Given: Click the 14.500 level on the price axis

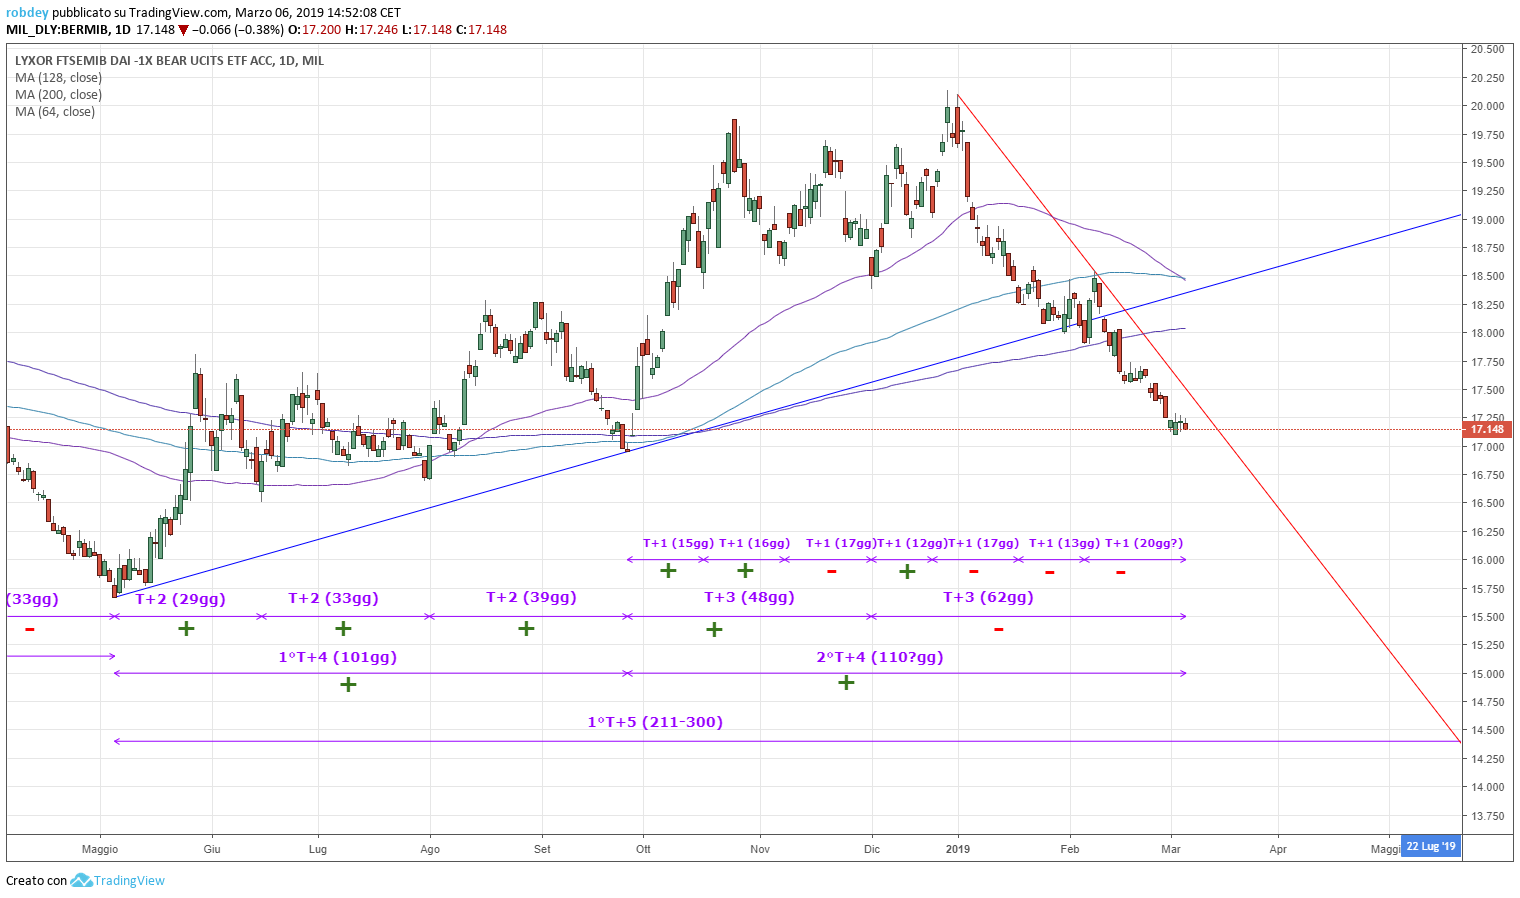Looking at the screenshot, I should [x=1487, y=731].
